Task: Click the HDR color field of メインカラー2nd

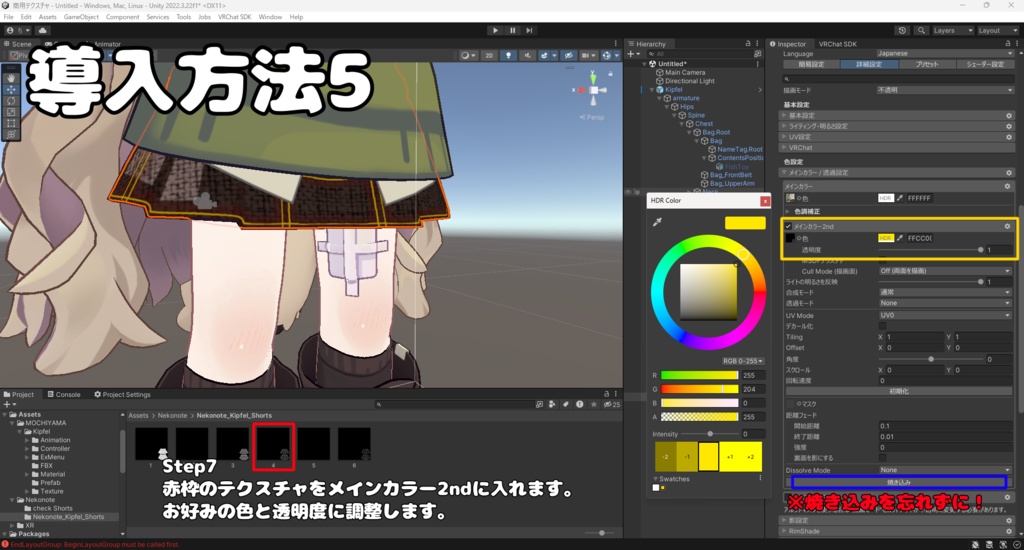Action: 886,238
